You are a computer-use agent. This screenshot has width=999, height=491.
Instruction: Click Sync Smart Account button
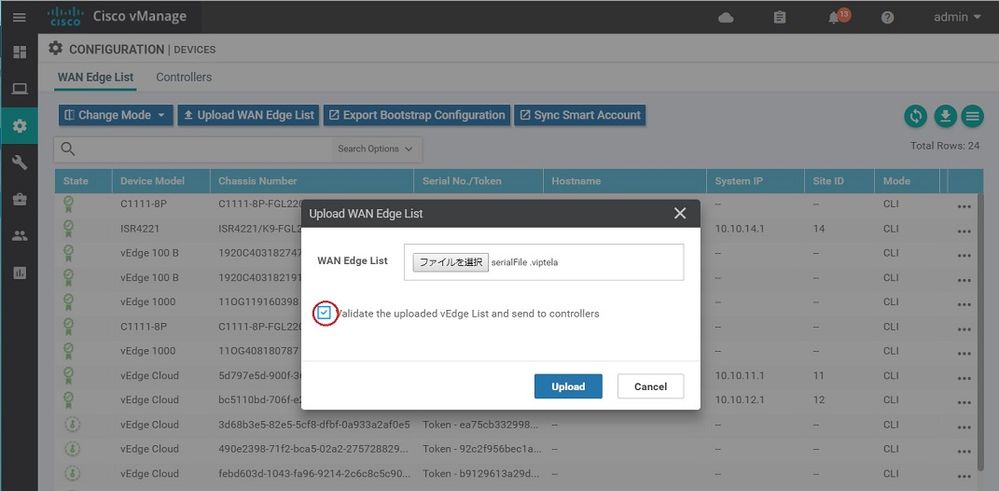click(x=580, y=115)
